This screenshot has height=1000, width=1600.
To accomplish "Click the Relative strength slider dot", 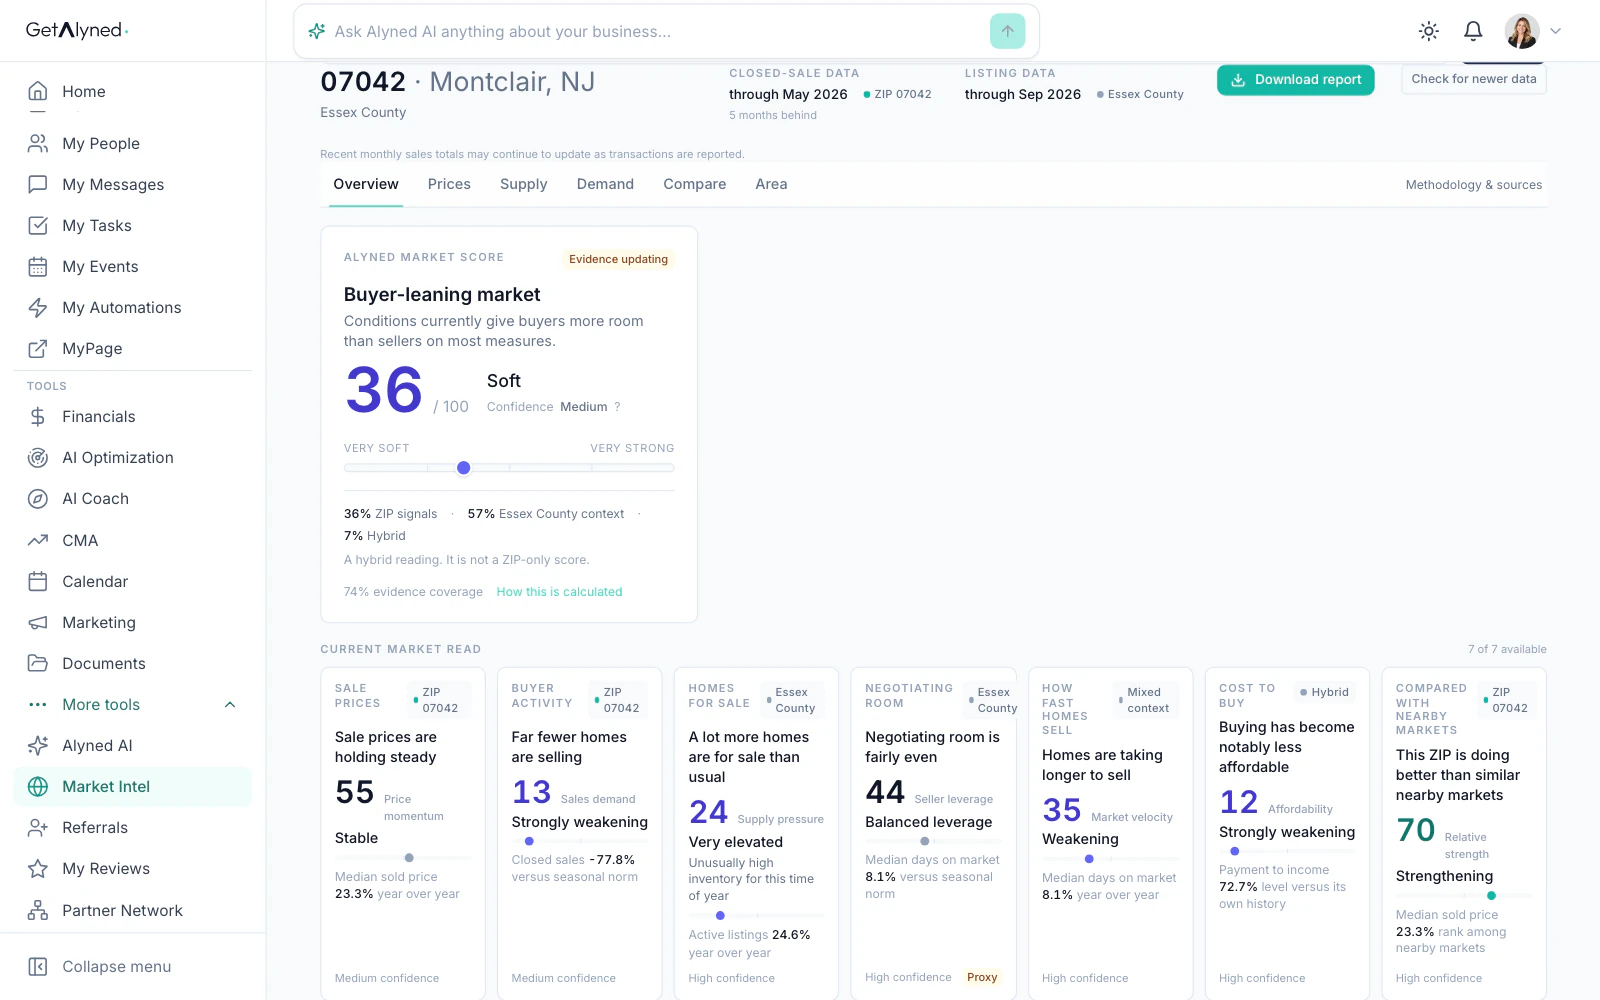I will [1491, 896].
